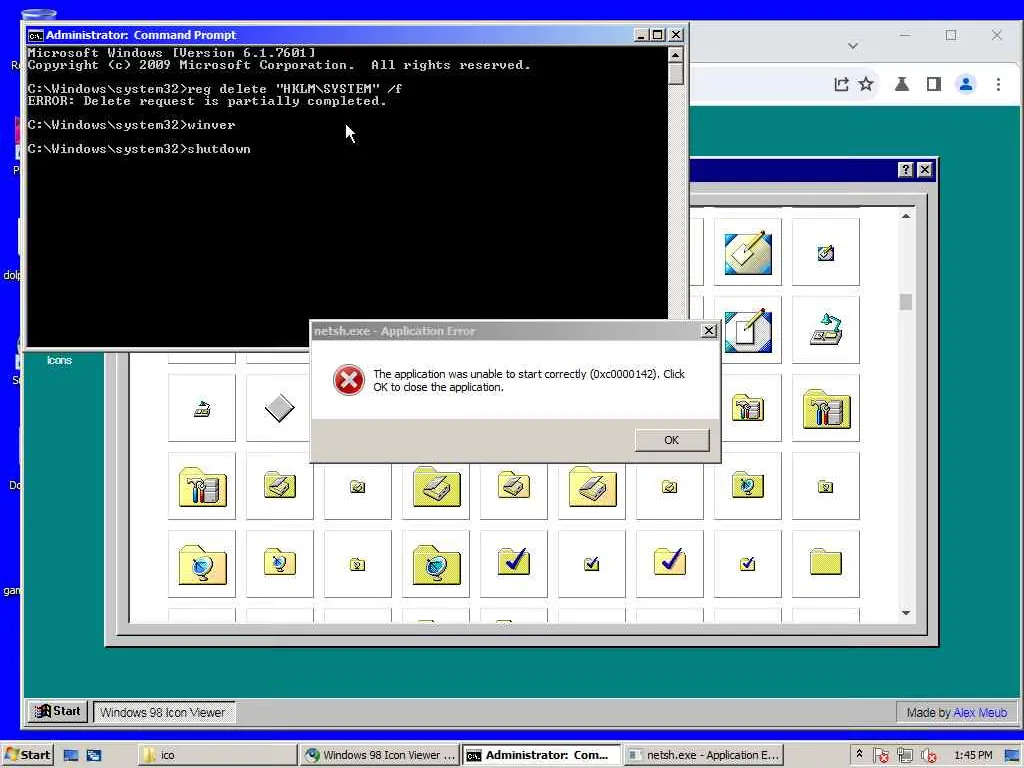
Task: Click the 'ERROR: Delete request is partially completed.' line
Action: coord(207,101)
